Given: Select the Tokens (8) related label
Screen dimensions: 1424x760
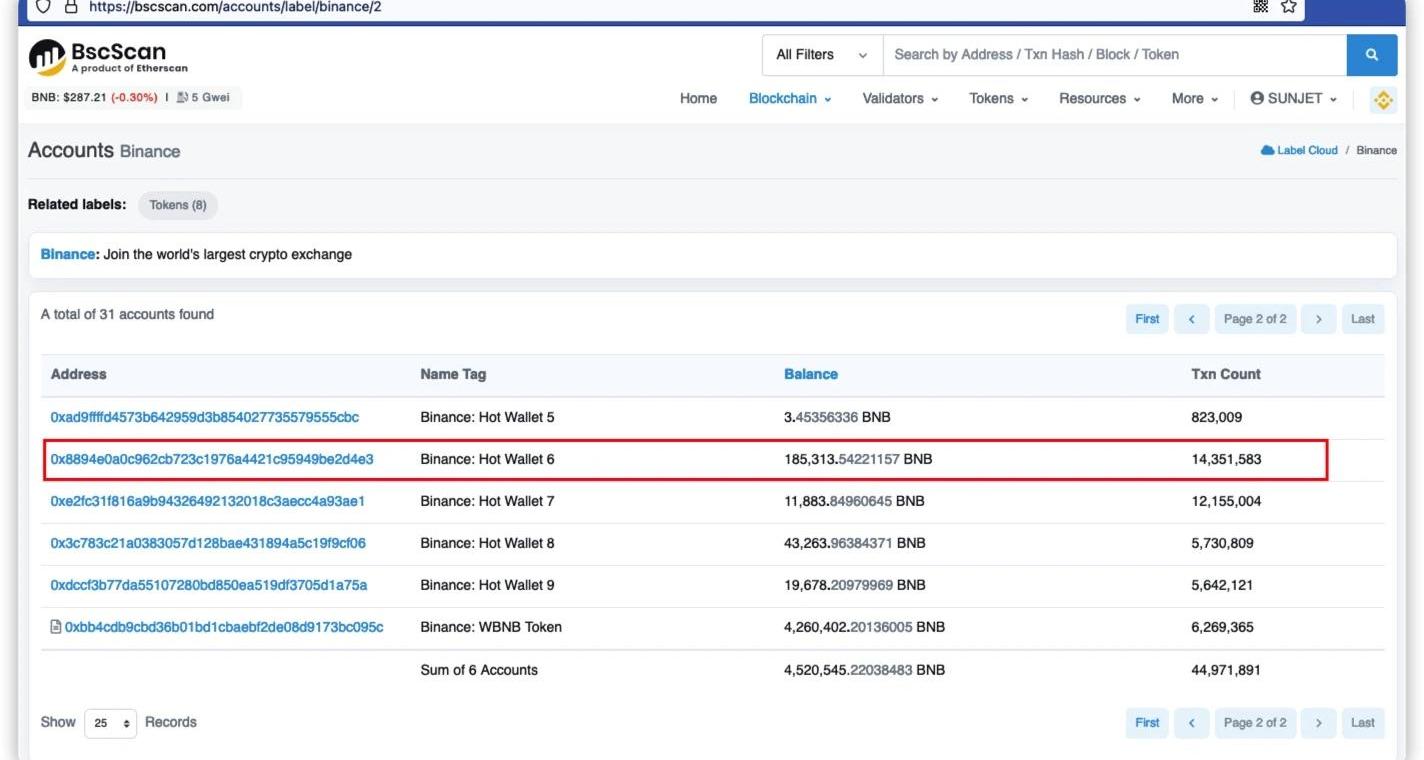Looking at the screenshot, I should (178, 205).
